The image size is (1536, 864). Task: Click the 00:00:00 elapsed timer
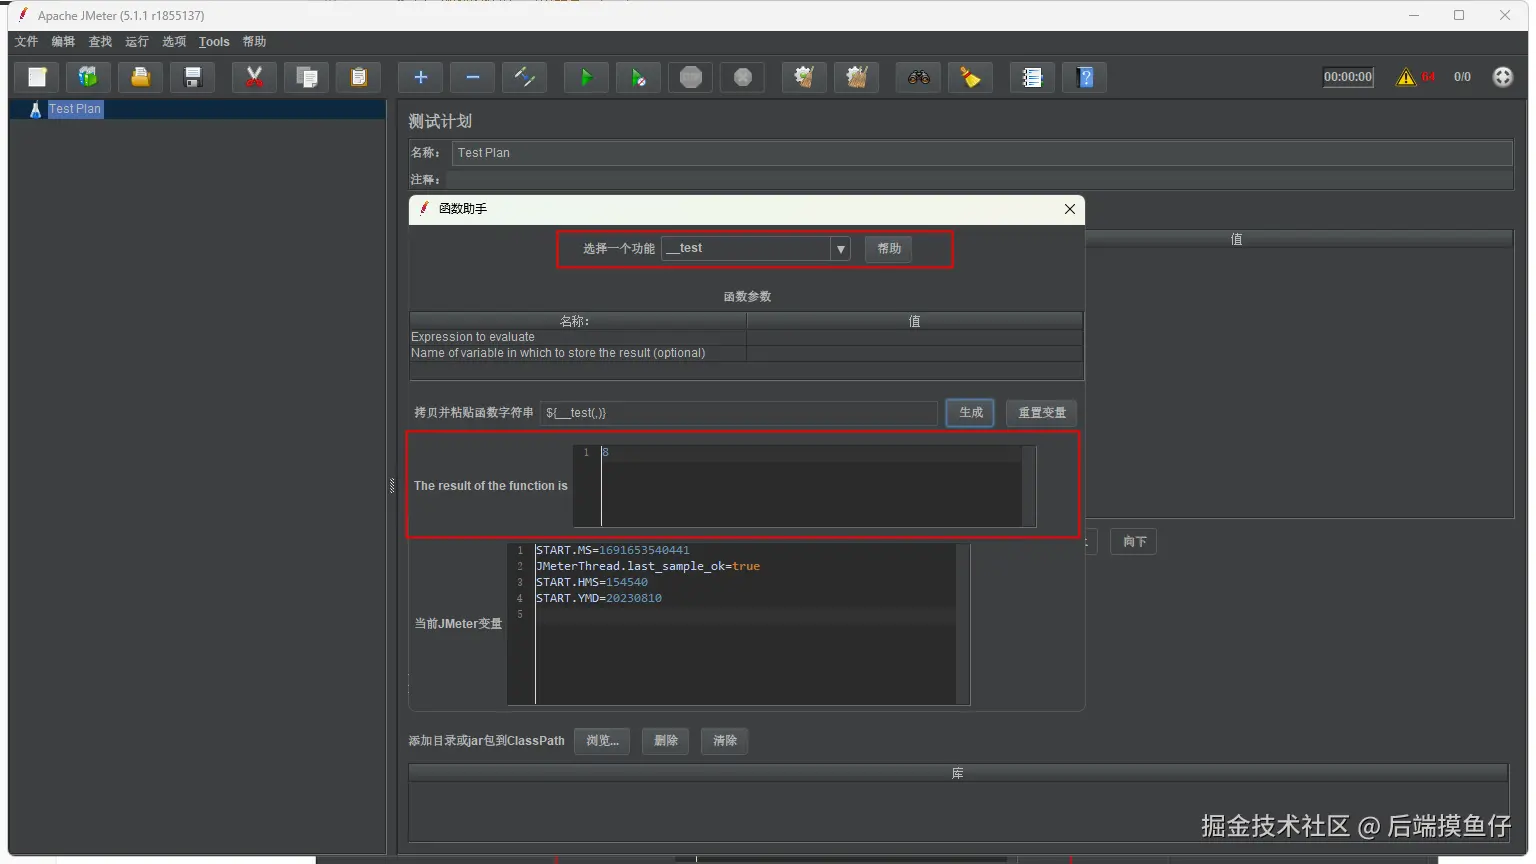(x=1348, y=77)
